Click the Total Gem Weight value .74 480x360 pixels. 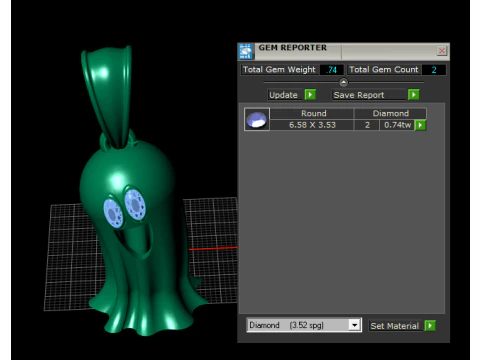(331, 70)
